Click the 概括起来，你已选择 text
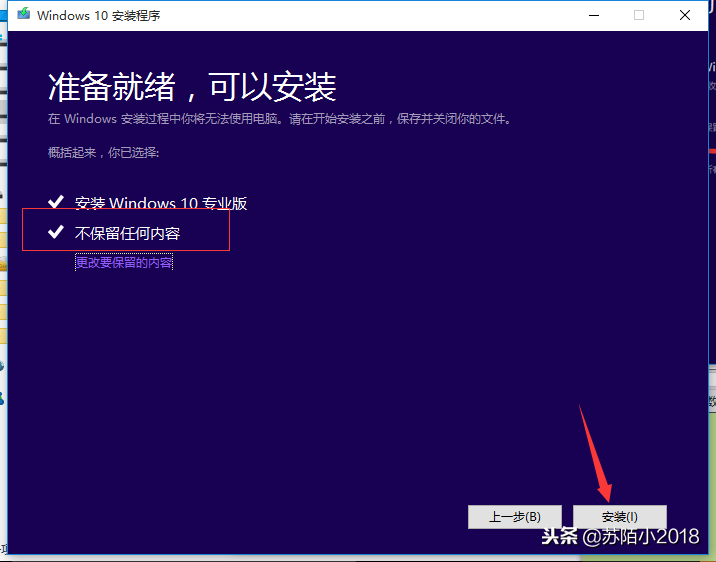 coord(103,152)
